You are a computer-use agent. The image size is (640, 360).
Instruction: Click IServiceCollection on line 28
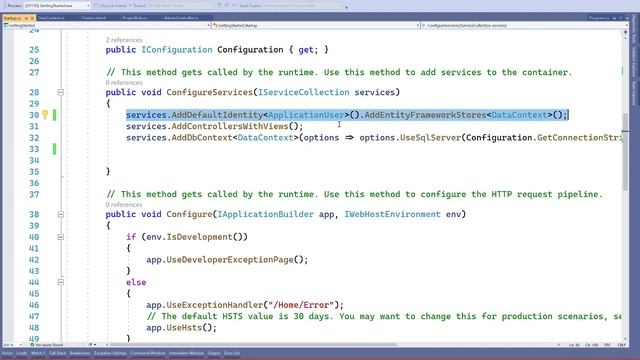pos(304,92)
